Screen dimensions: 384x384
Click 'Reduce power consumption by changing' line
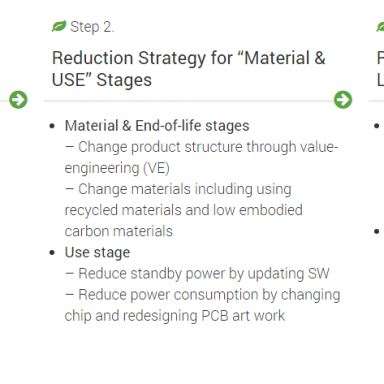(203, 295)
